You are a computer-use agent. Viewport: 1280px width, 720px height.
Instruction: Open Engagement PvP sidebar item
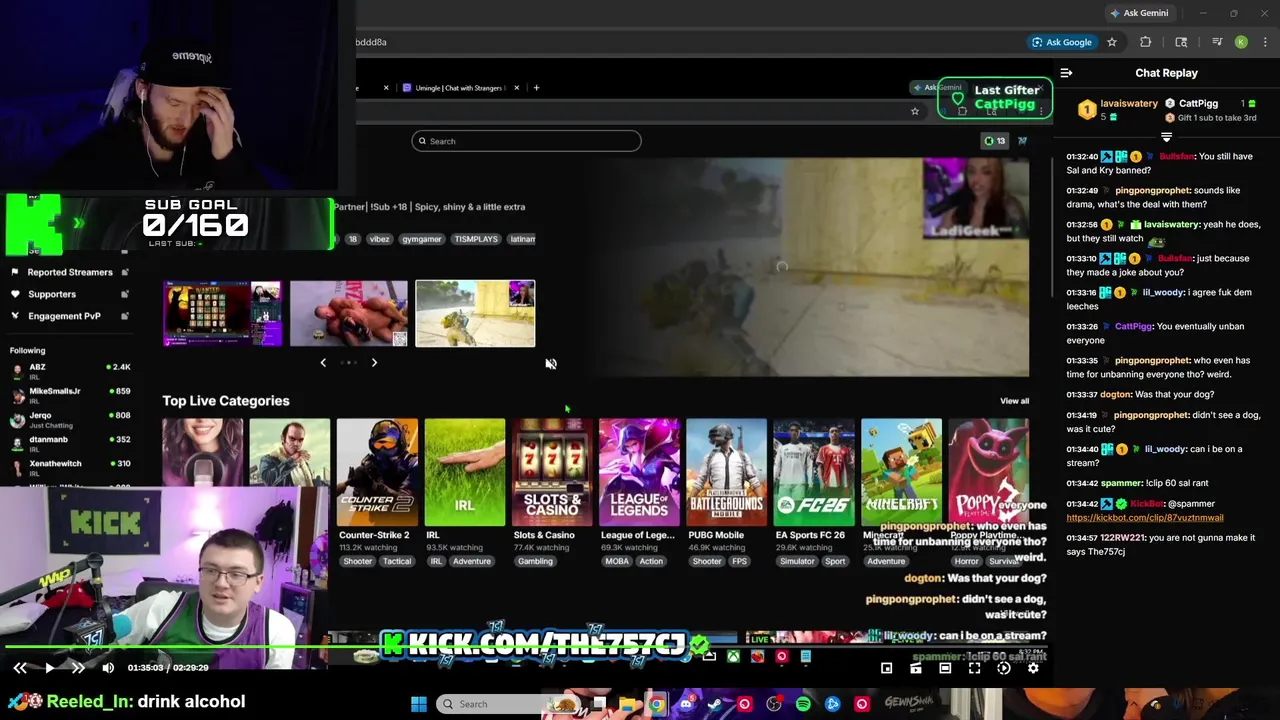click(69, 316)
